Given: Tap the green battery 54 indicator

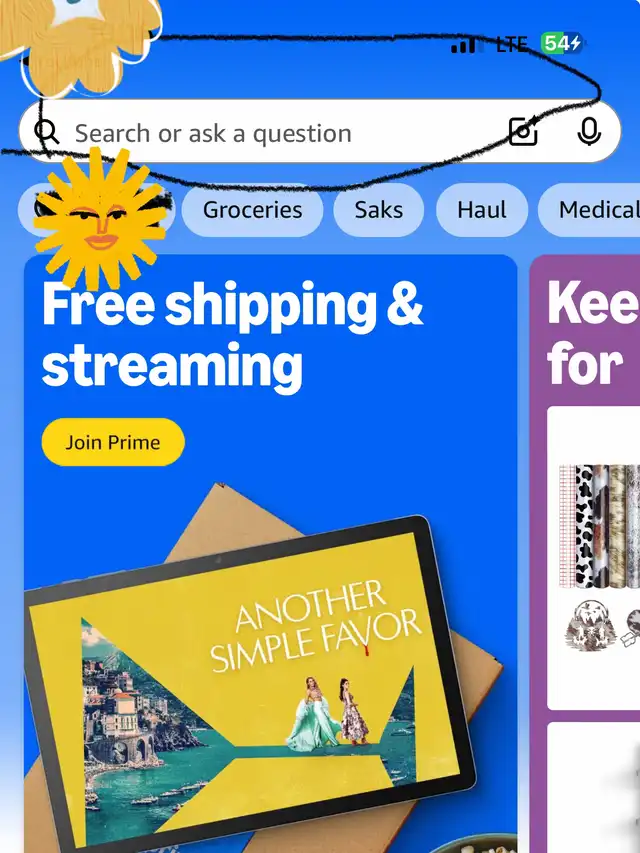Looking at the screenshot, I should 561,43.
